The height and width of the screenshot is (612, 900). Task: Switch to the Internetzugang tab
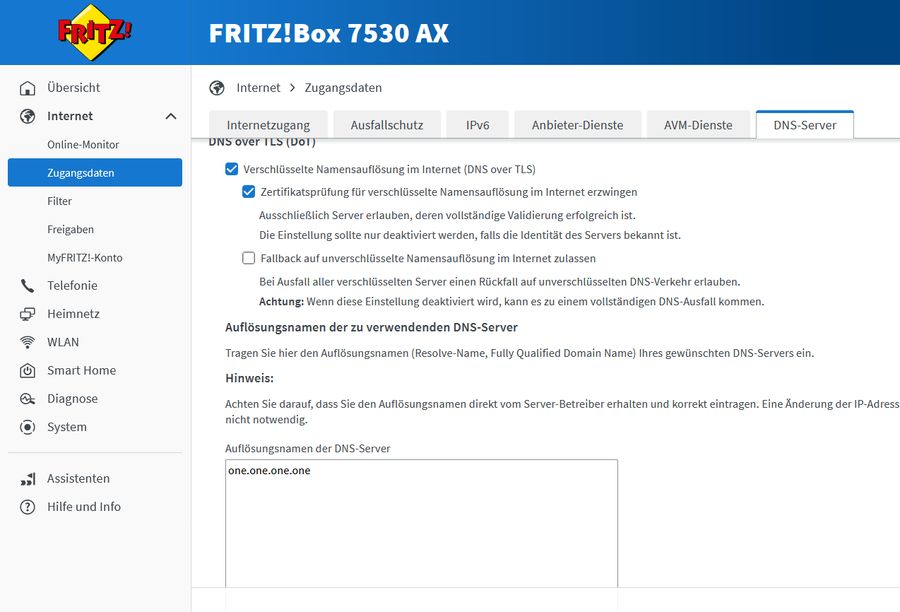(x=268, y=125)
